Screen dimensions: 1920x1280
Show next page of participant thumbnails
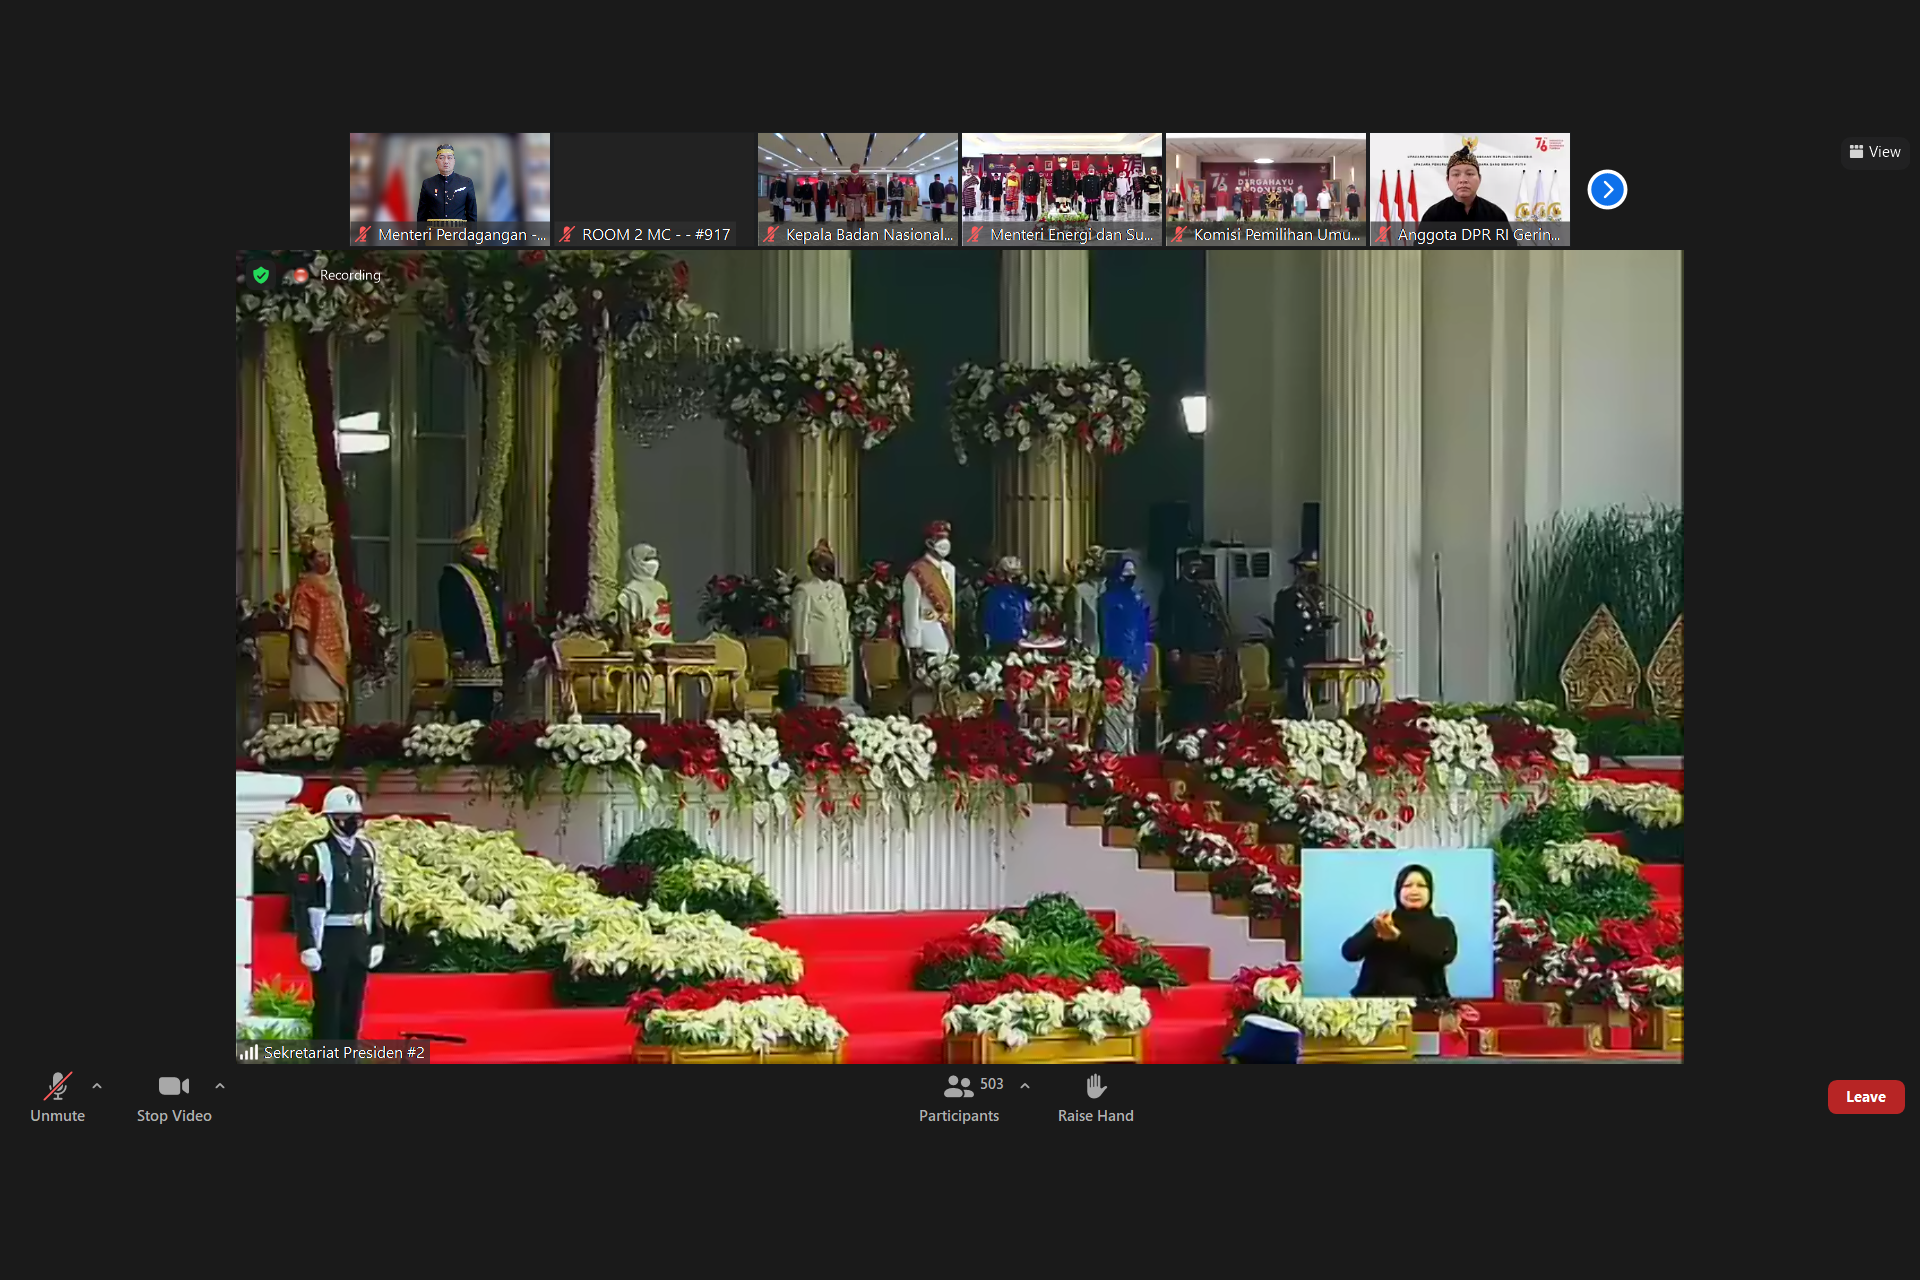pyautogui.click(x=1607, y=190)
